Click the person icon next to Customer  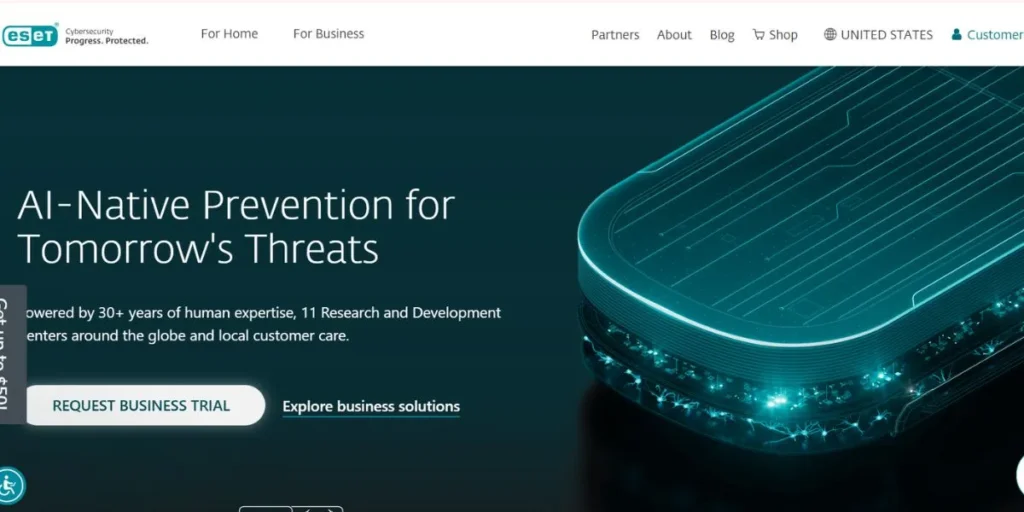(957, 34)
